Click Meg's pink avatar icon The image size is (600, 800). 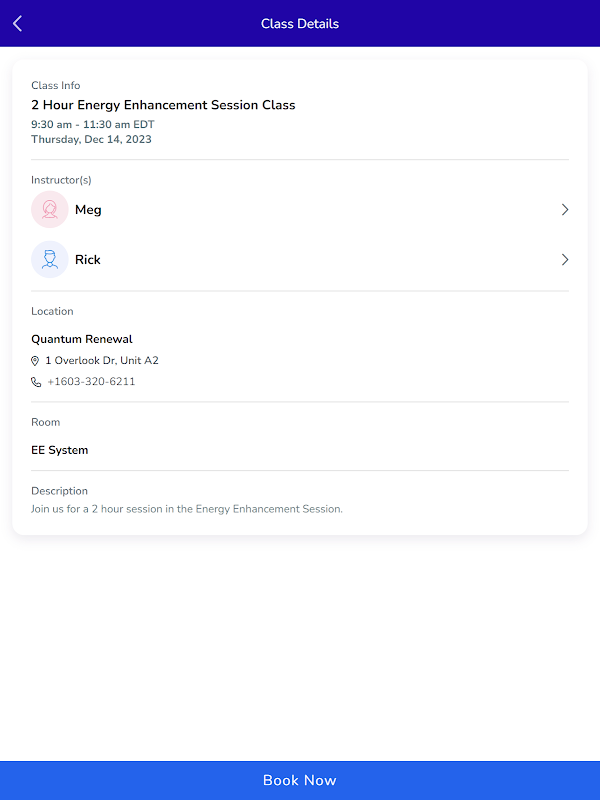pyautogui.click(x=50, y=210)
